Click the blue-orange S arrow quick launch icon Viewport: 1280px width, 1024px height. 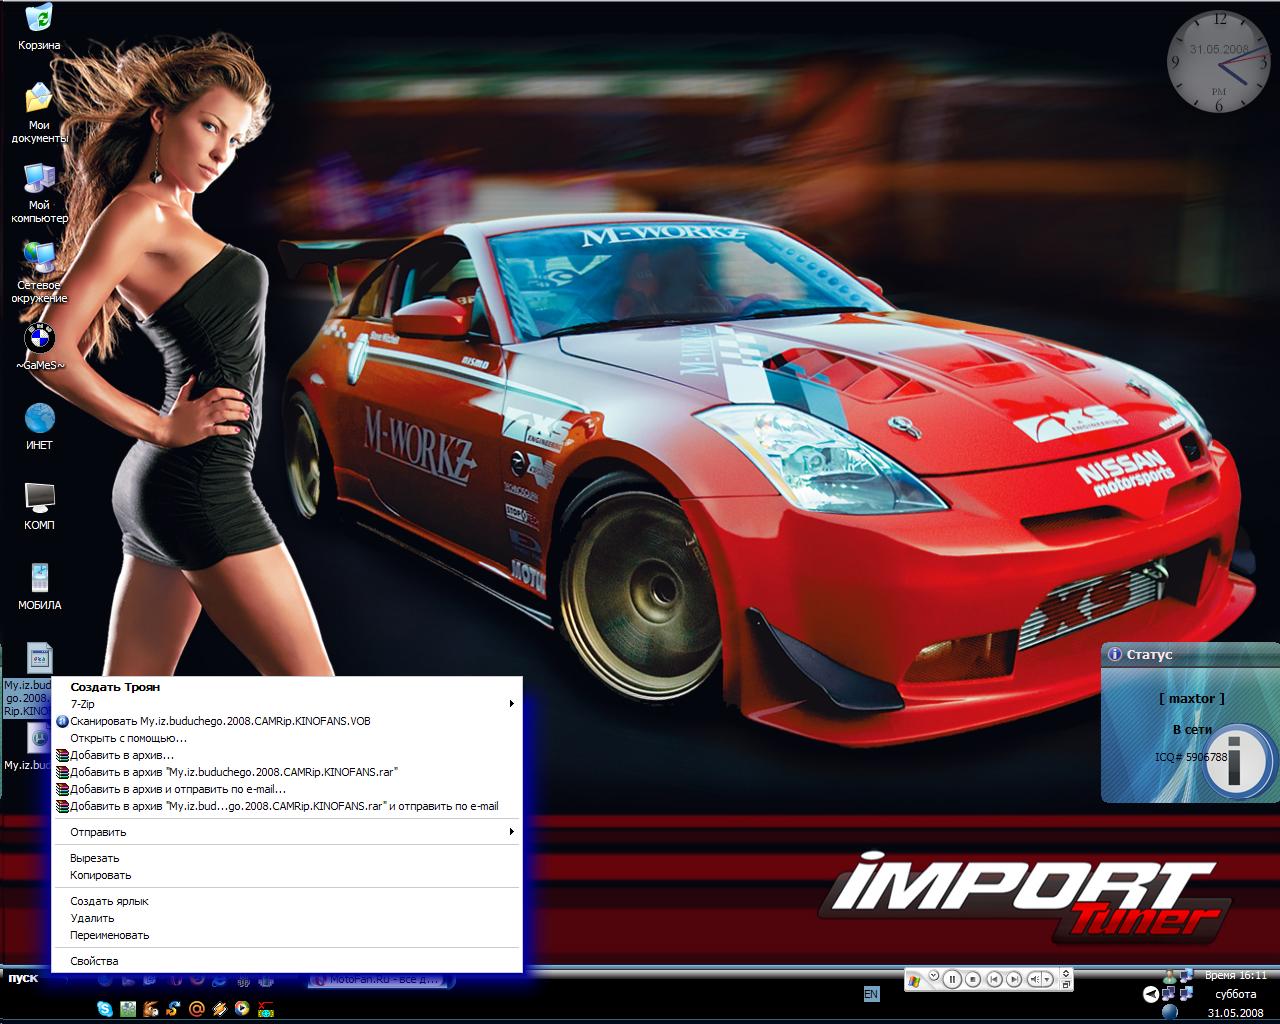pyautogui.click(x=173, y=1009)
